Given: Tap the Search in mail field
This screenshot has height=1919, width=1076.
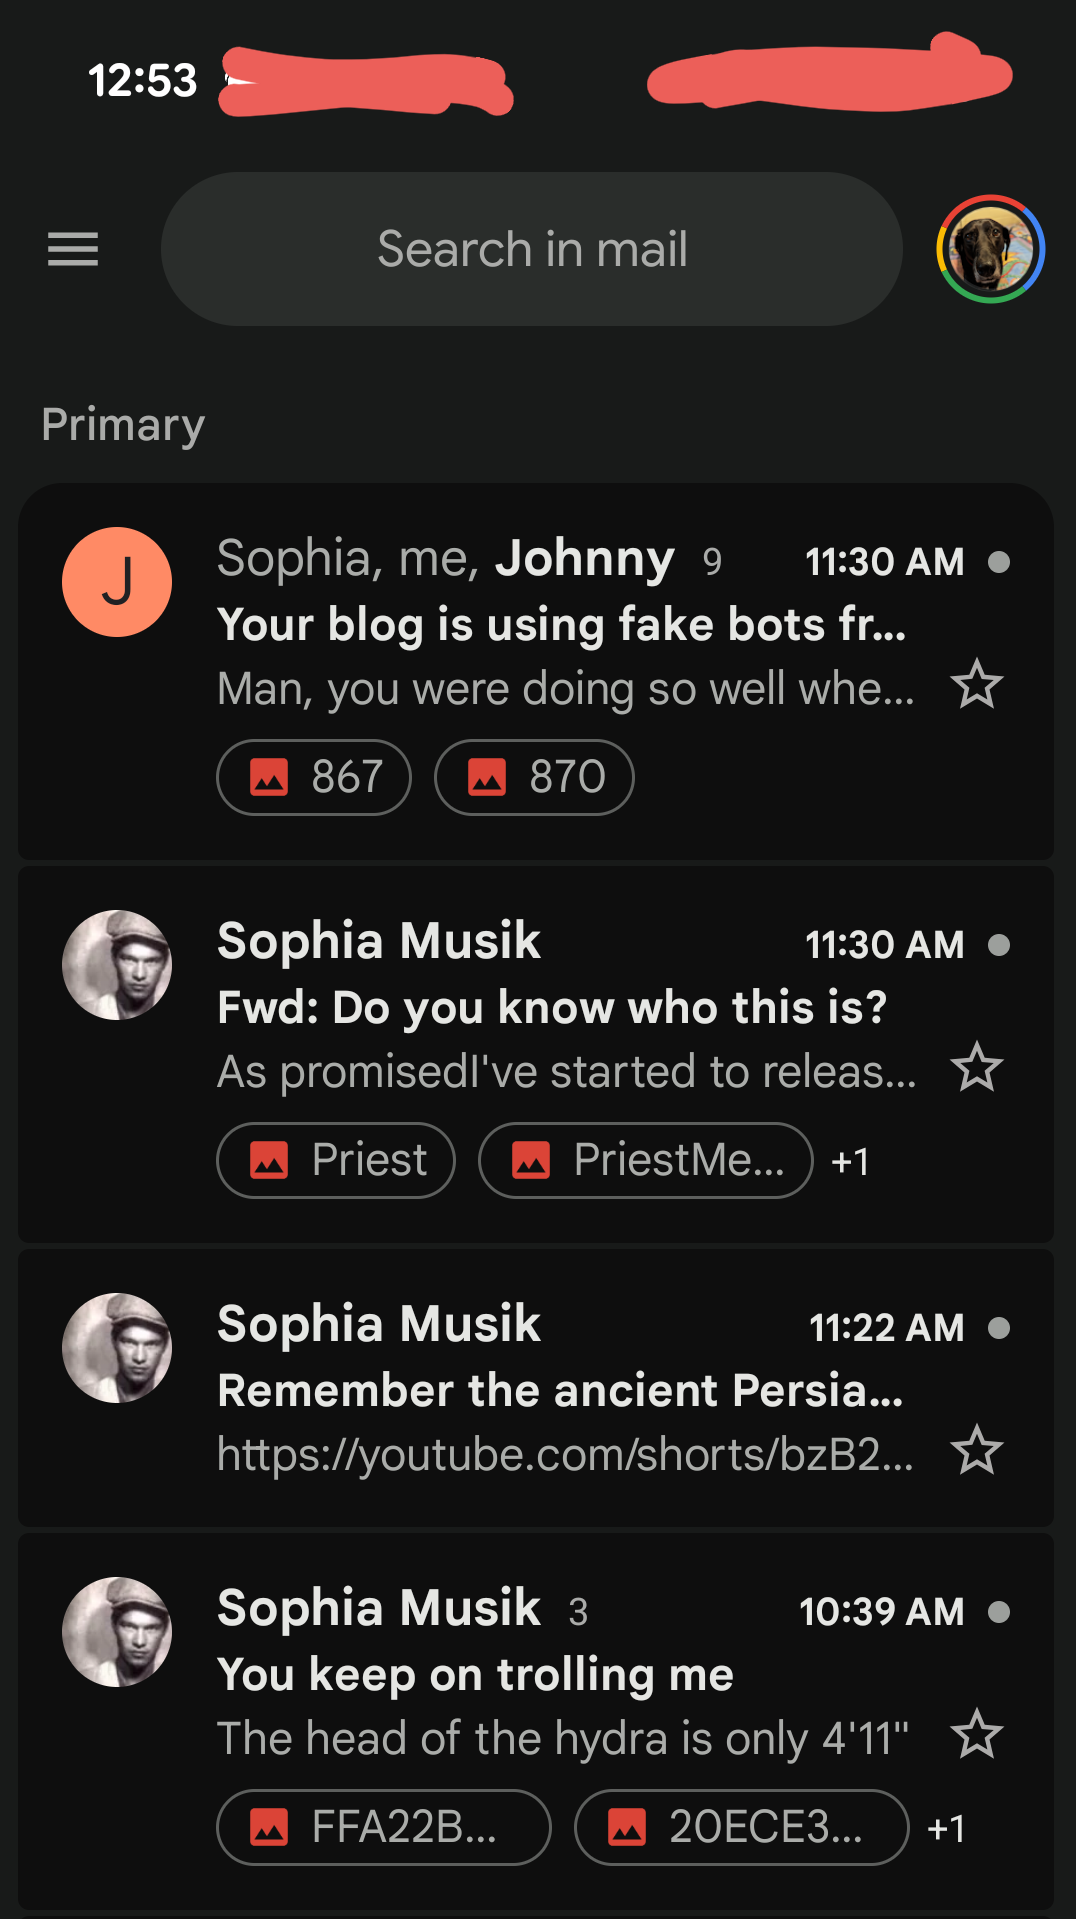Looking at the screenshot, I should click(532, 249).
